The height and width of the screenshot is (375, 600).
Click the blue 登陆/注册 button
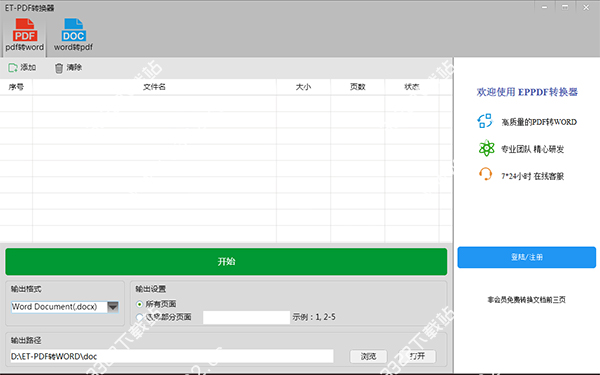point(527,257)
